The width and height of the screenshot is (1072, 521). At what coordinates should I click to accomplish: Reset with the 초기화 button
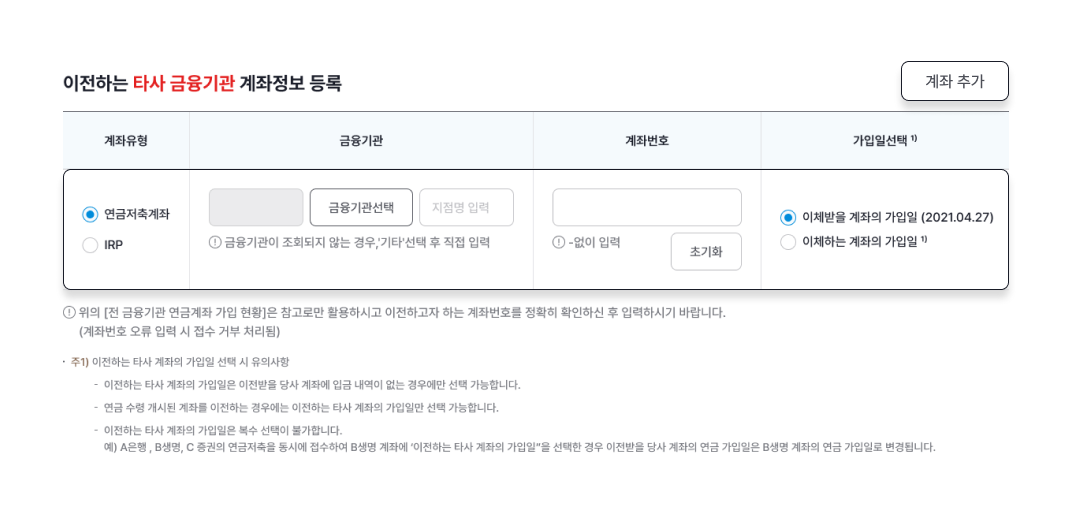point(706,252)
